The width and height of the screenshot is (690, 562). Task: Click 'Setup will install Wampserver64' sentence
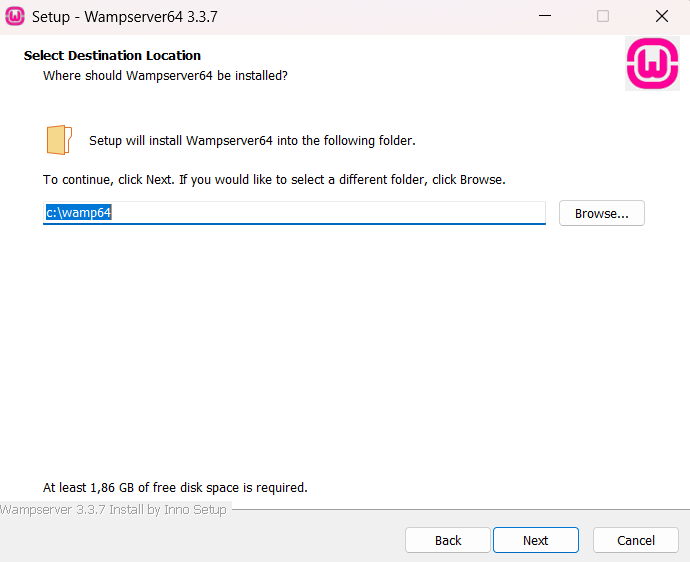(252, 141)
